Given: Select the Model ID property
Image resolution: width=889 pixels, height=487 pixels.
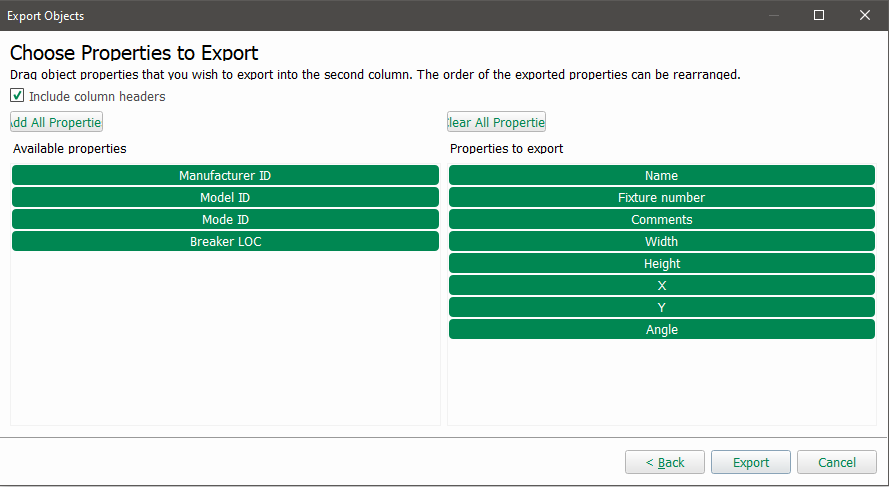Looking at the screenshot, I should point(225,197).
